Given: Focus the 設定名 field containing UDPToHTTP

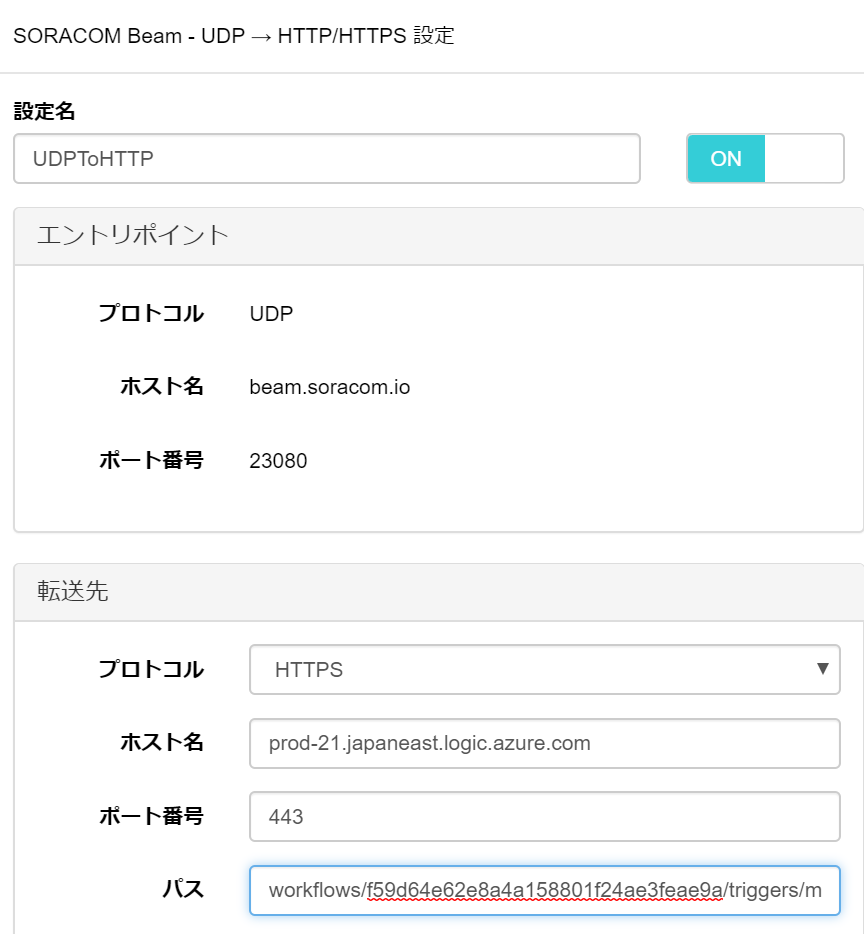Looking at the screenshot, I should point(326,159).
